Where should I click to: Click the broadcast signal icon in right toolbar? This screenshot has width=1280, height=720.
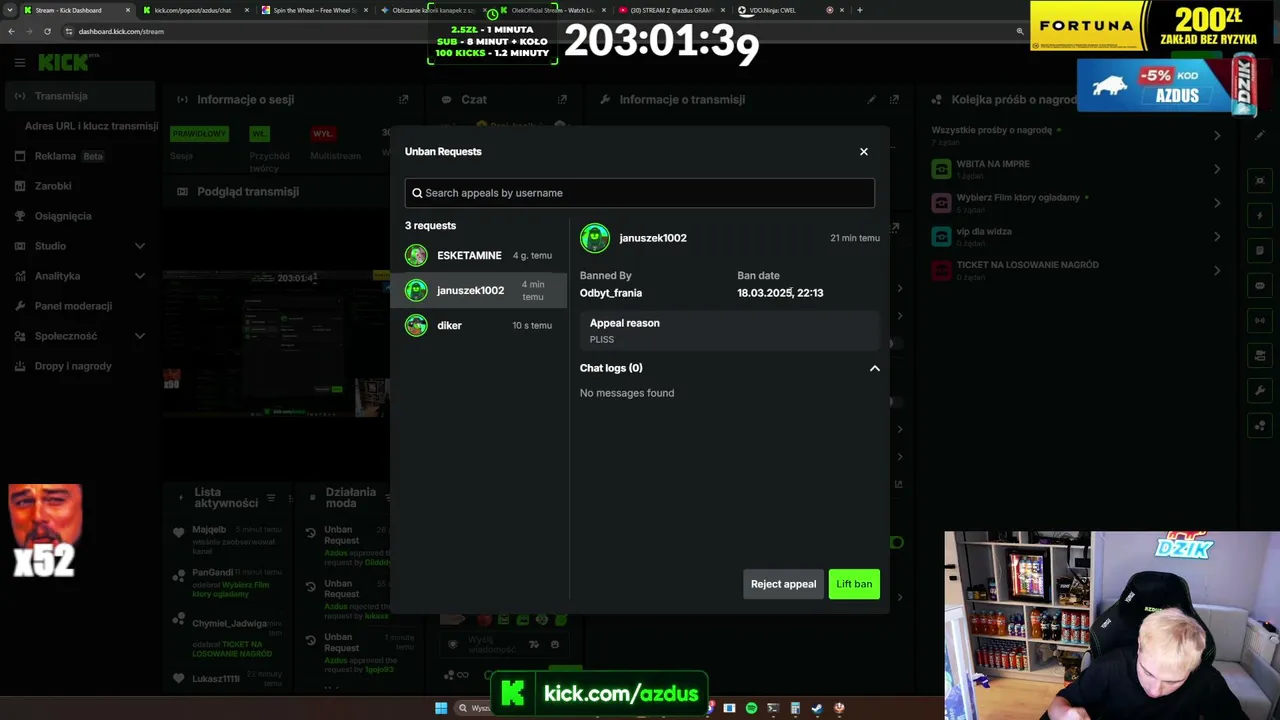pyautogui.click(x=1260, y=321)
